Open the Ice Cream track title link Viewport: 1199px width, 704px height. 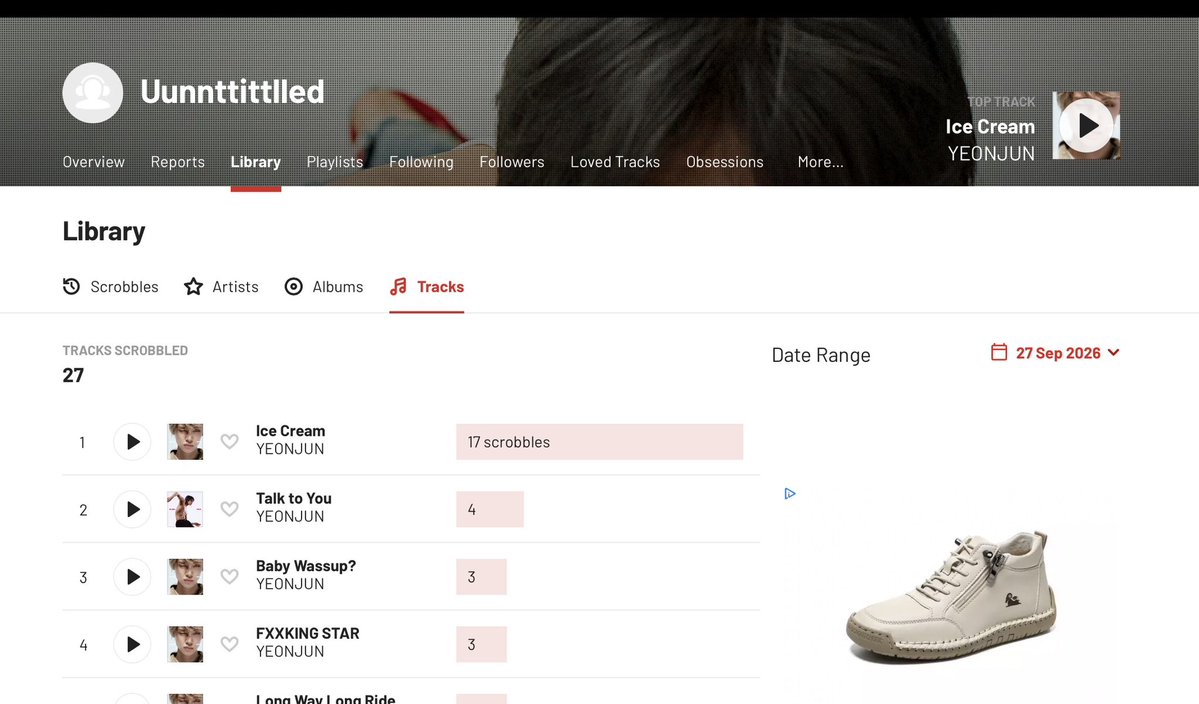[291, 431]
